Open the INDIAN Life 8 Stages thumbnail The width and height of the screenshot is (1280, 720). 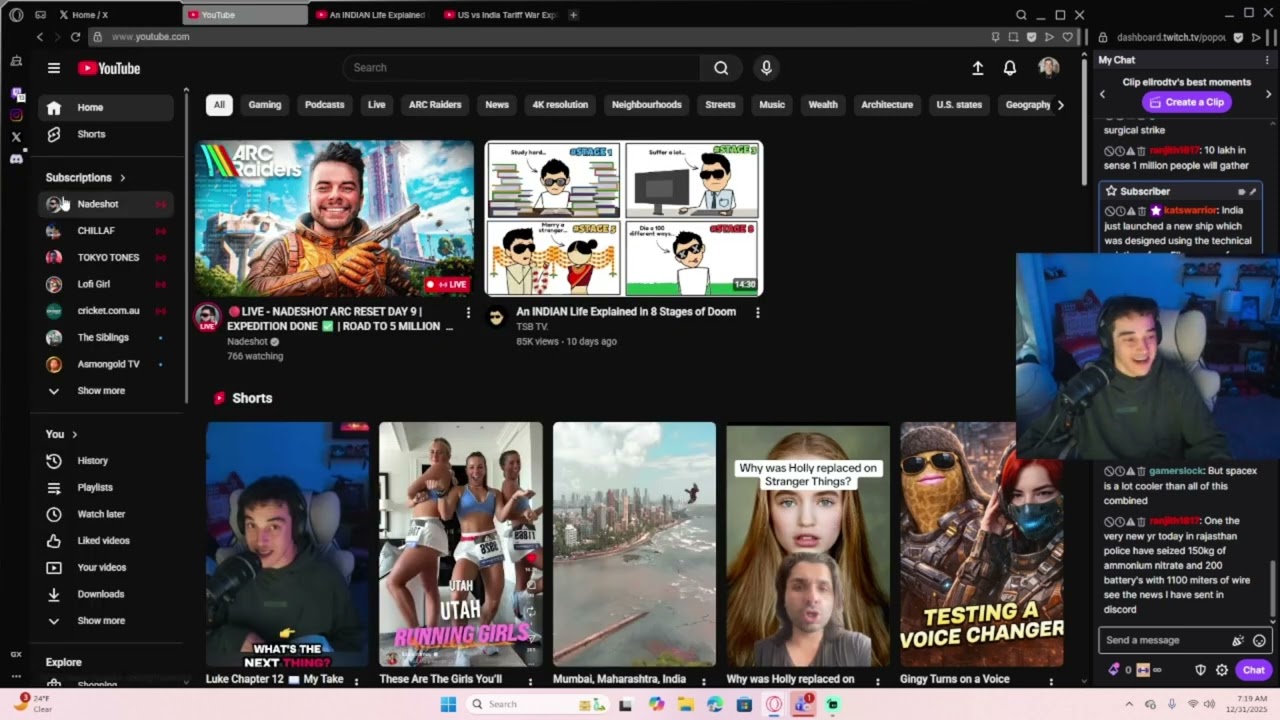(624, 219)
